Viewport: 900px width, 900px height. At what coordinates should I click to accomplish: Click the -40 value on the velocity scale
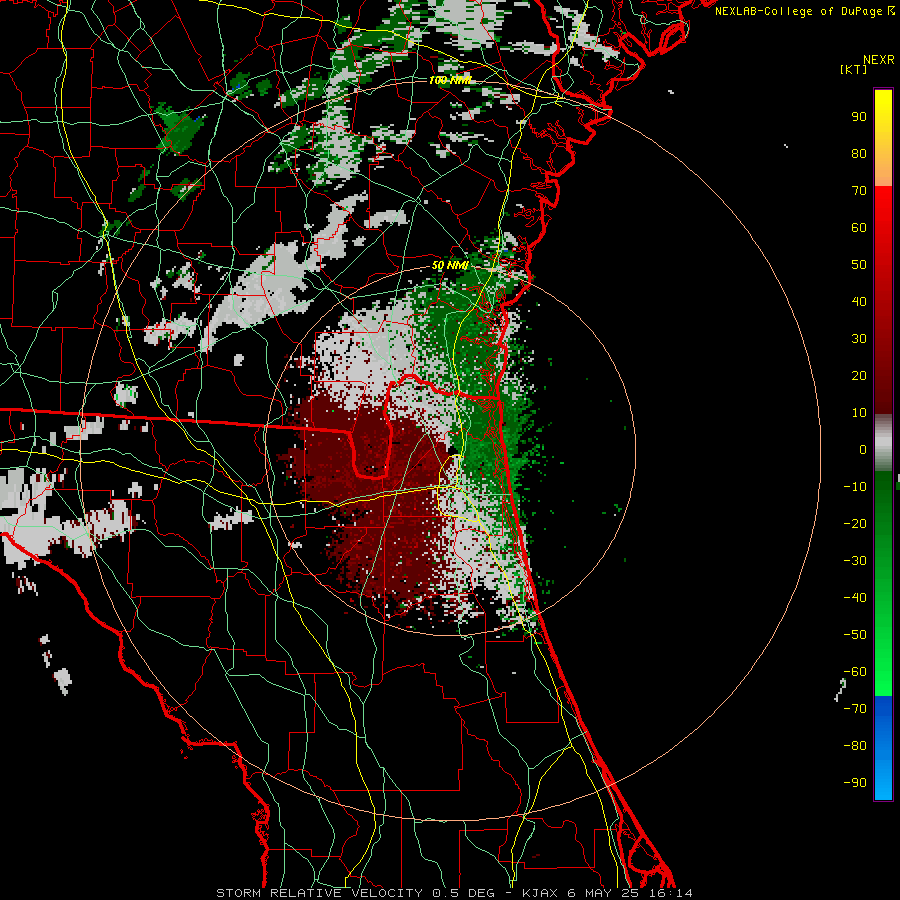[855, 598]
